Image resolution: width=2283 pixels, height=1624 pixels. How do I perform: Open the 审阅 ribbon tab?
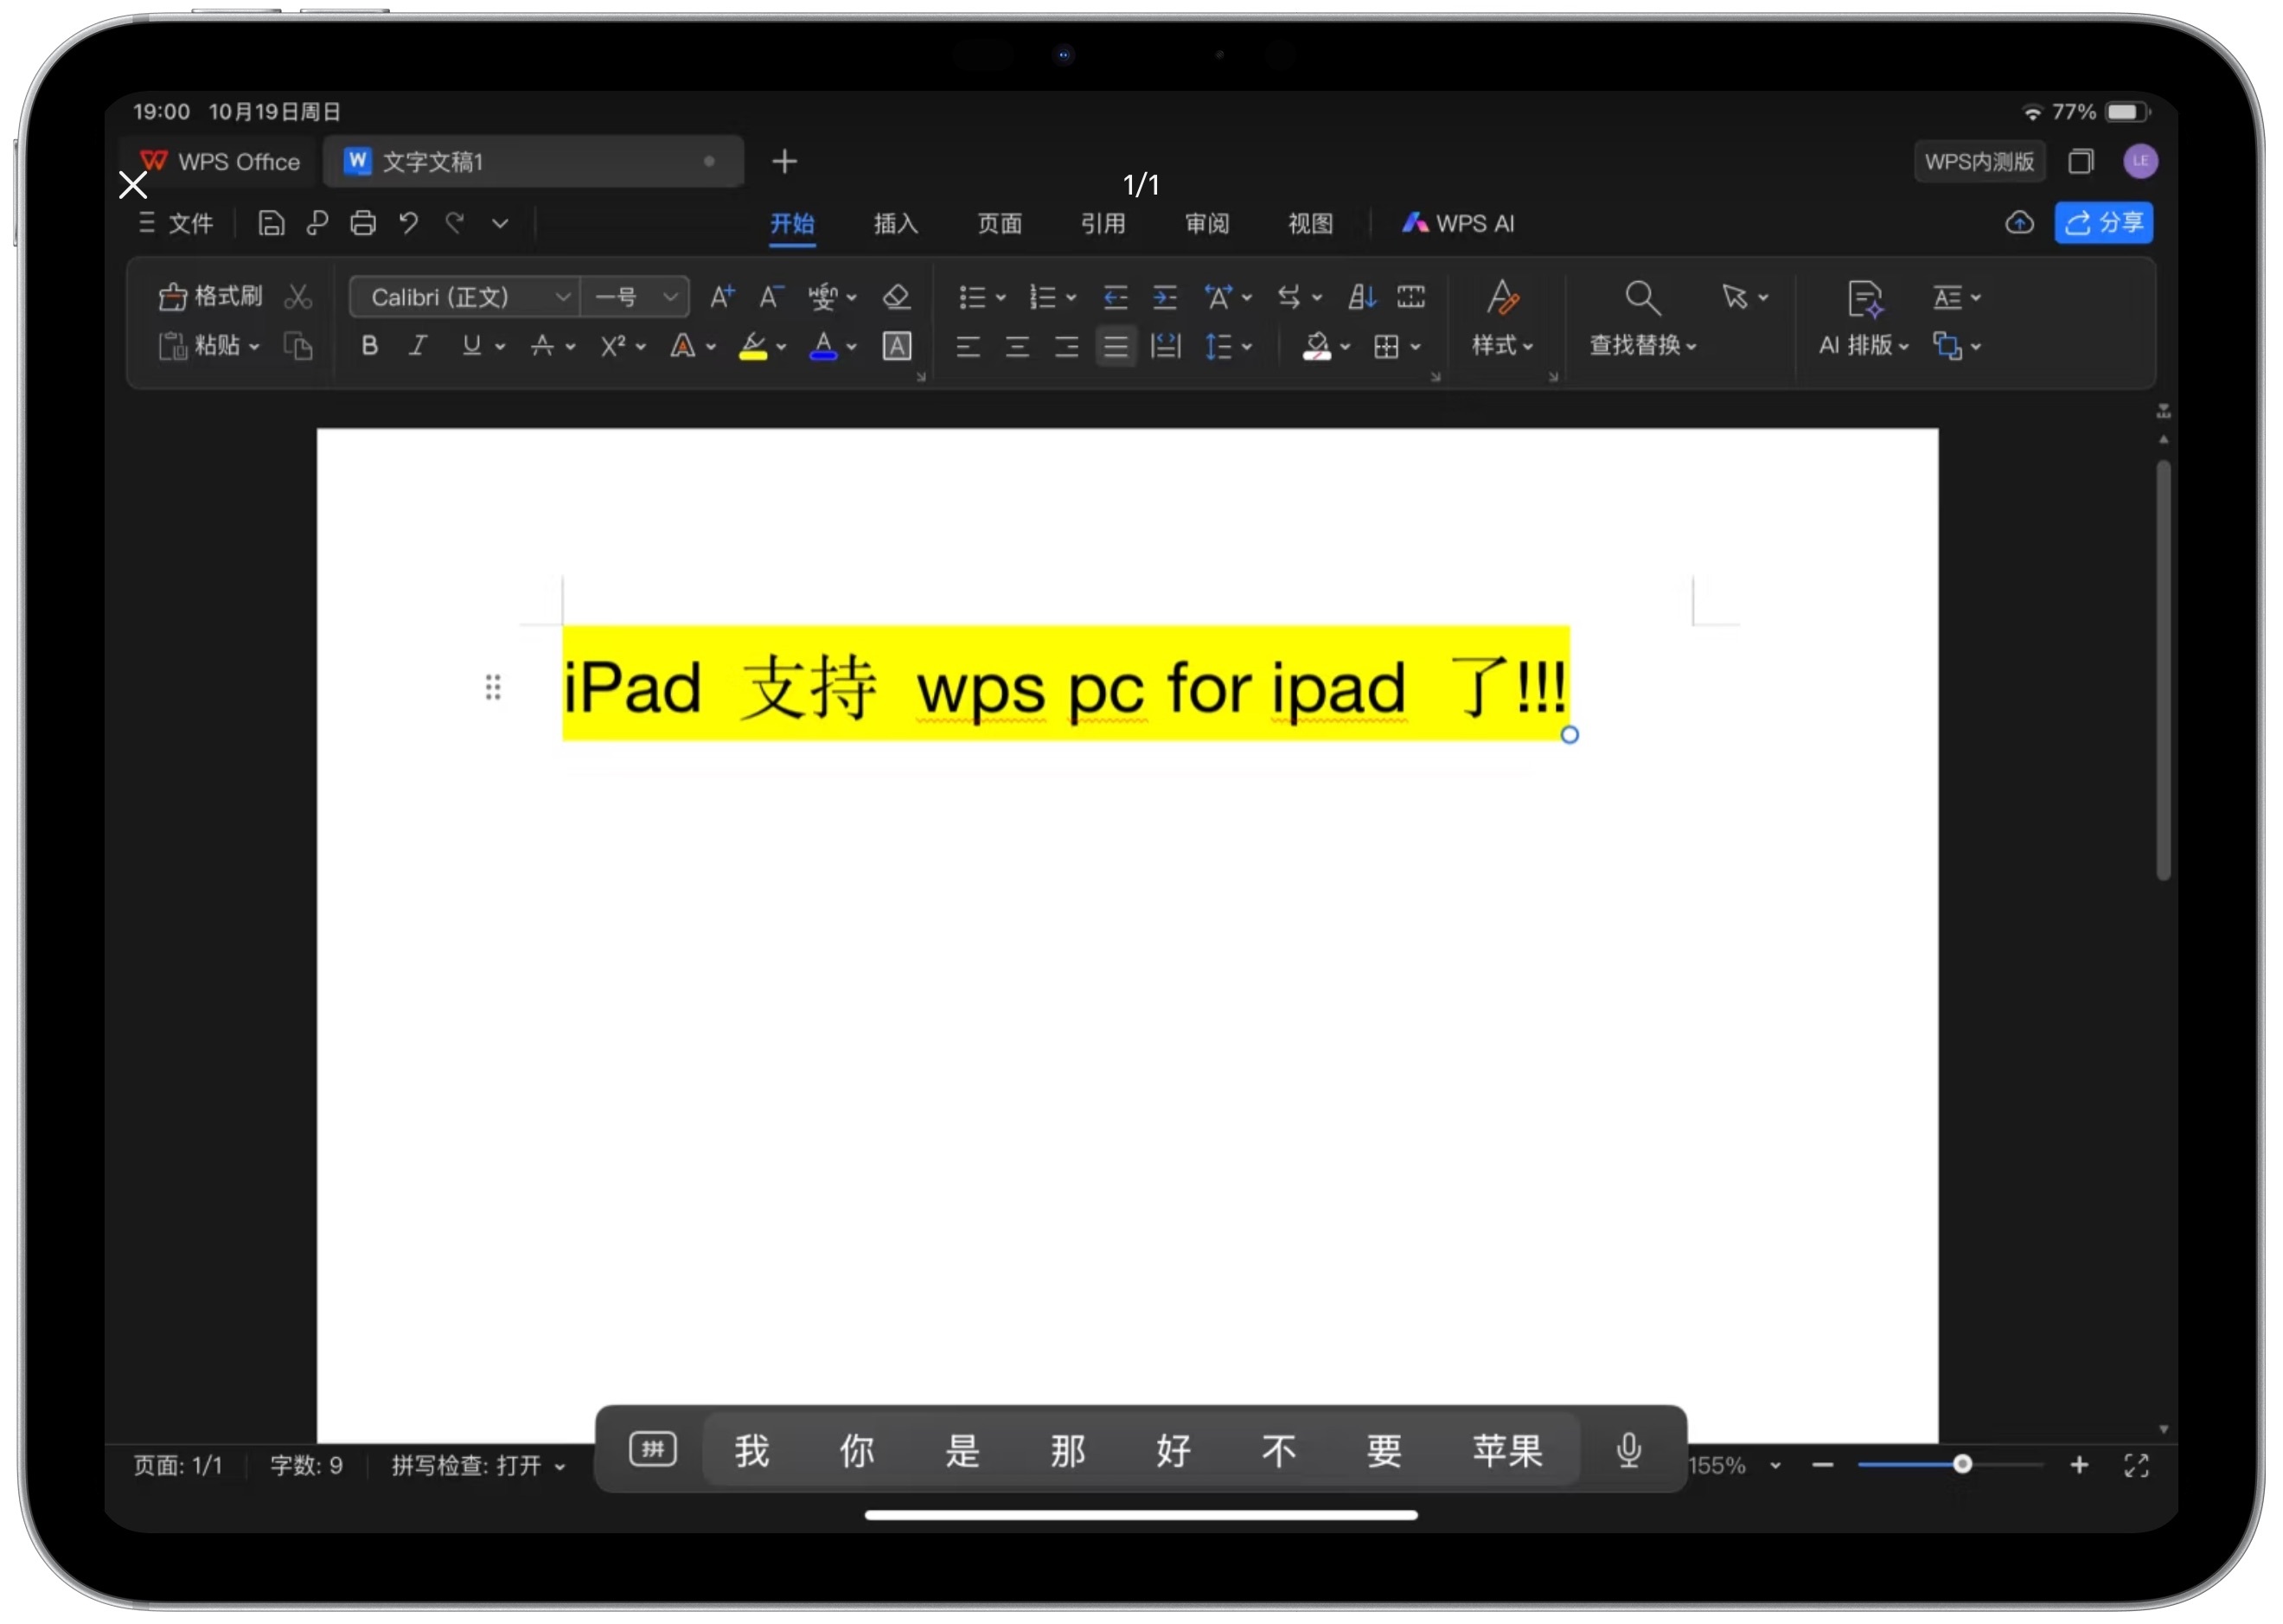tap(1206, 224)
